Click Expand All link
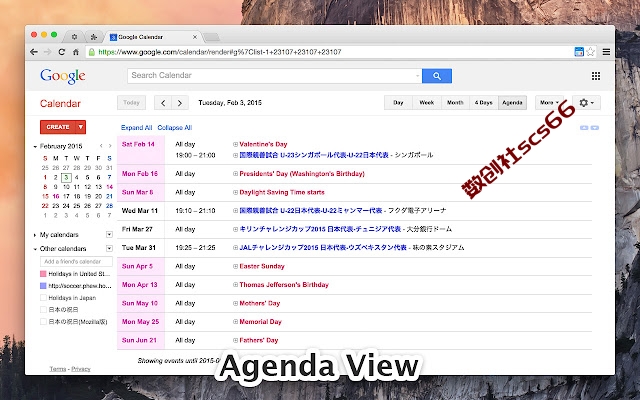The width and height of the screenshot is (640, 400). pyautogui.click(x=136, y=128)
